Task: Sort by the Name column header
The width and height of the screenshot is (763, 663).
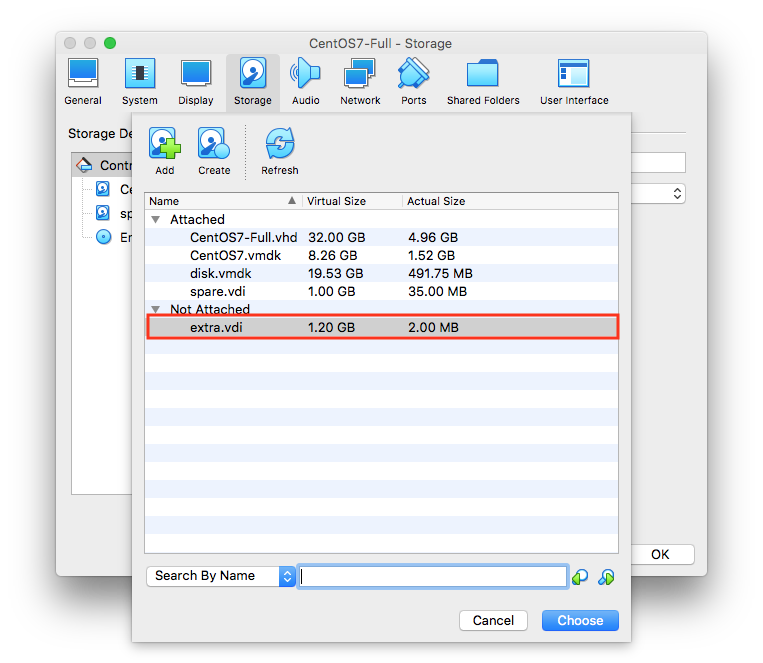Action: click(x=223, y=201)
